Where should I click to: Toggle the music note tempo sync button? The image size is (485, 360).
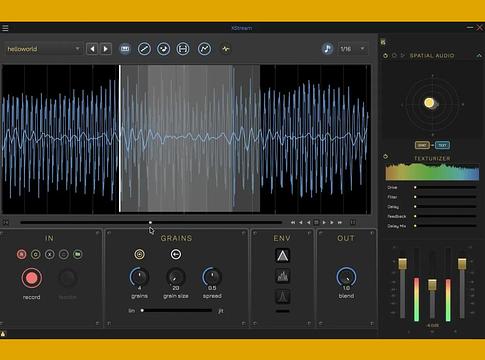pos(327,49)
